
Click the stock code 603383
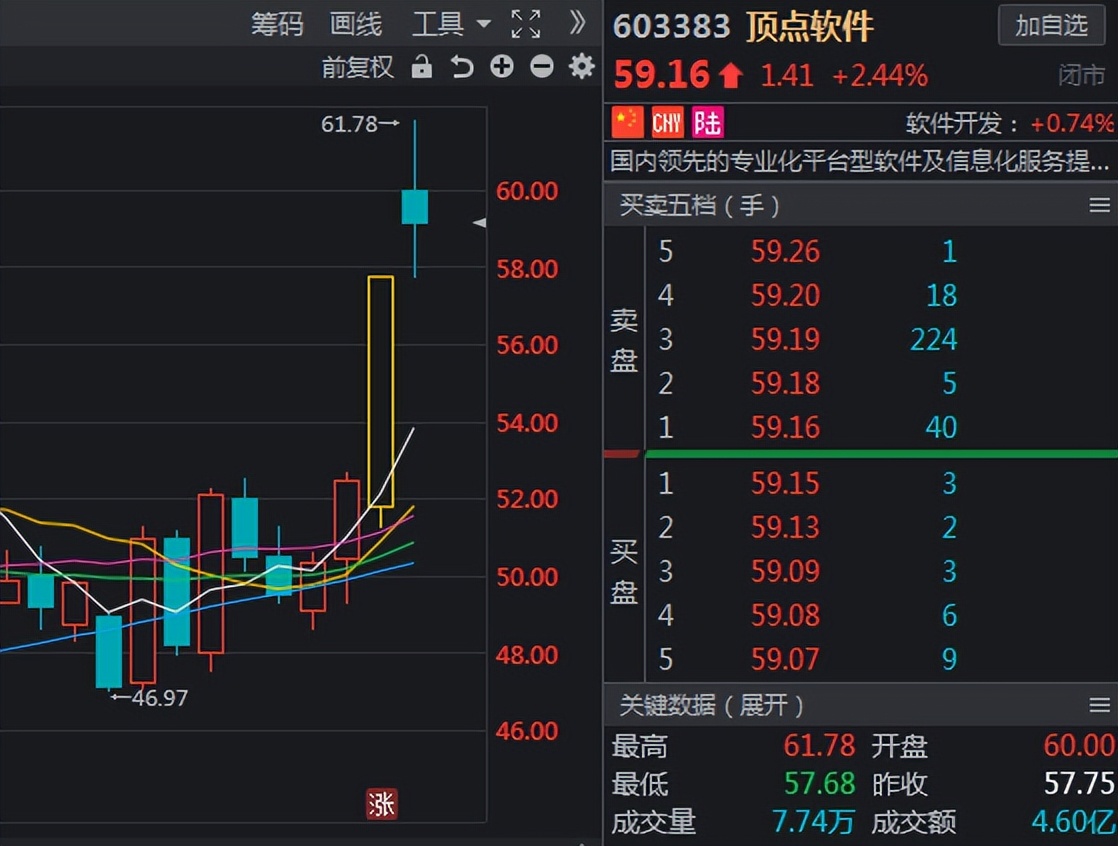tap(672, 27)
